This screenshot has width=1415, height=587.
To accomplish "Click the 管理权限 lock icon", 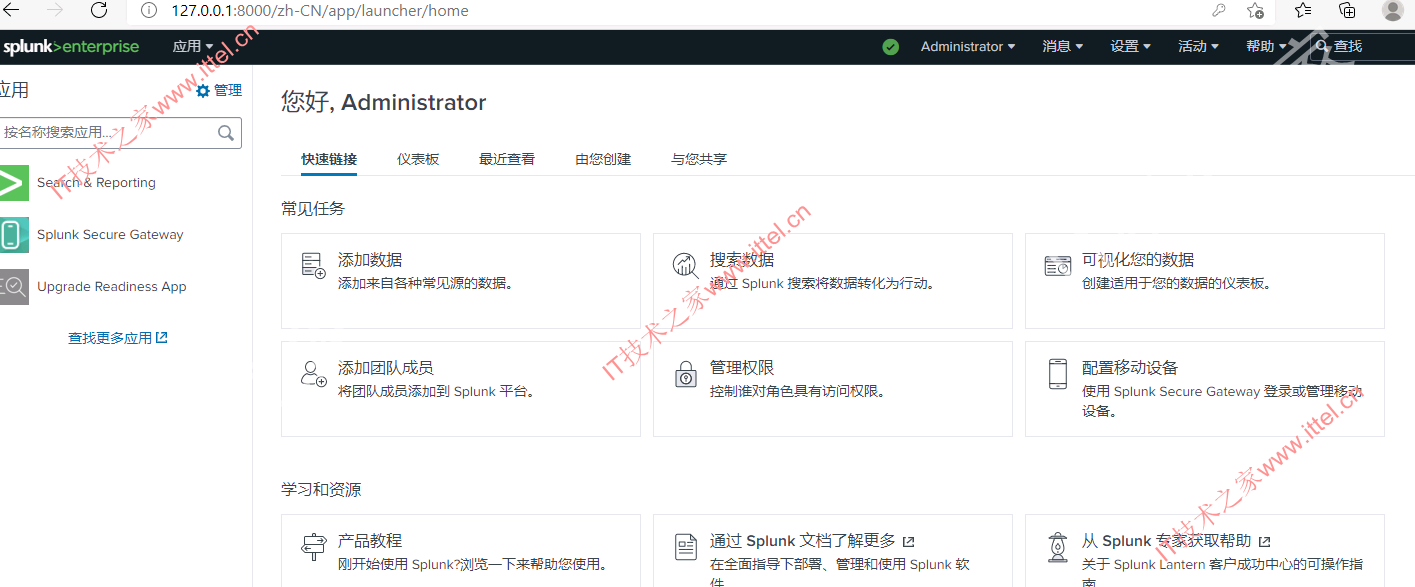I will point(685,374).
